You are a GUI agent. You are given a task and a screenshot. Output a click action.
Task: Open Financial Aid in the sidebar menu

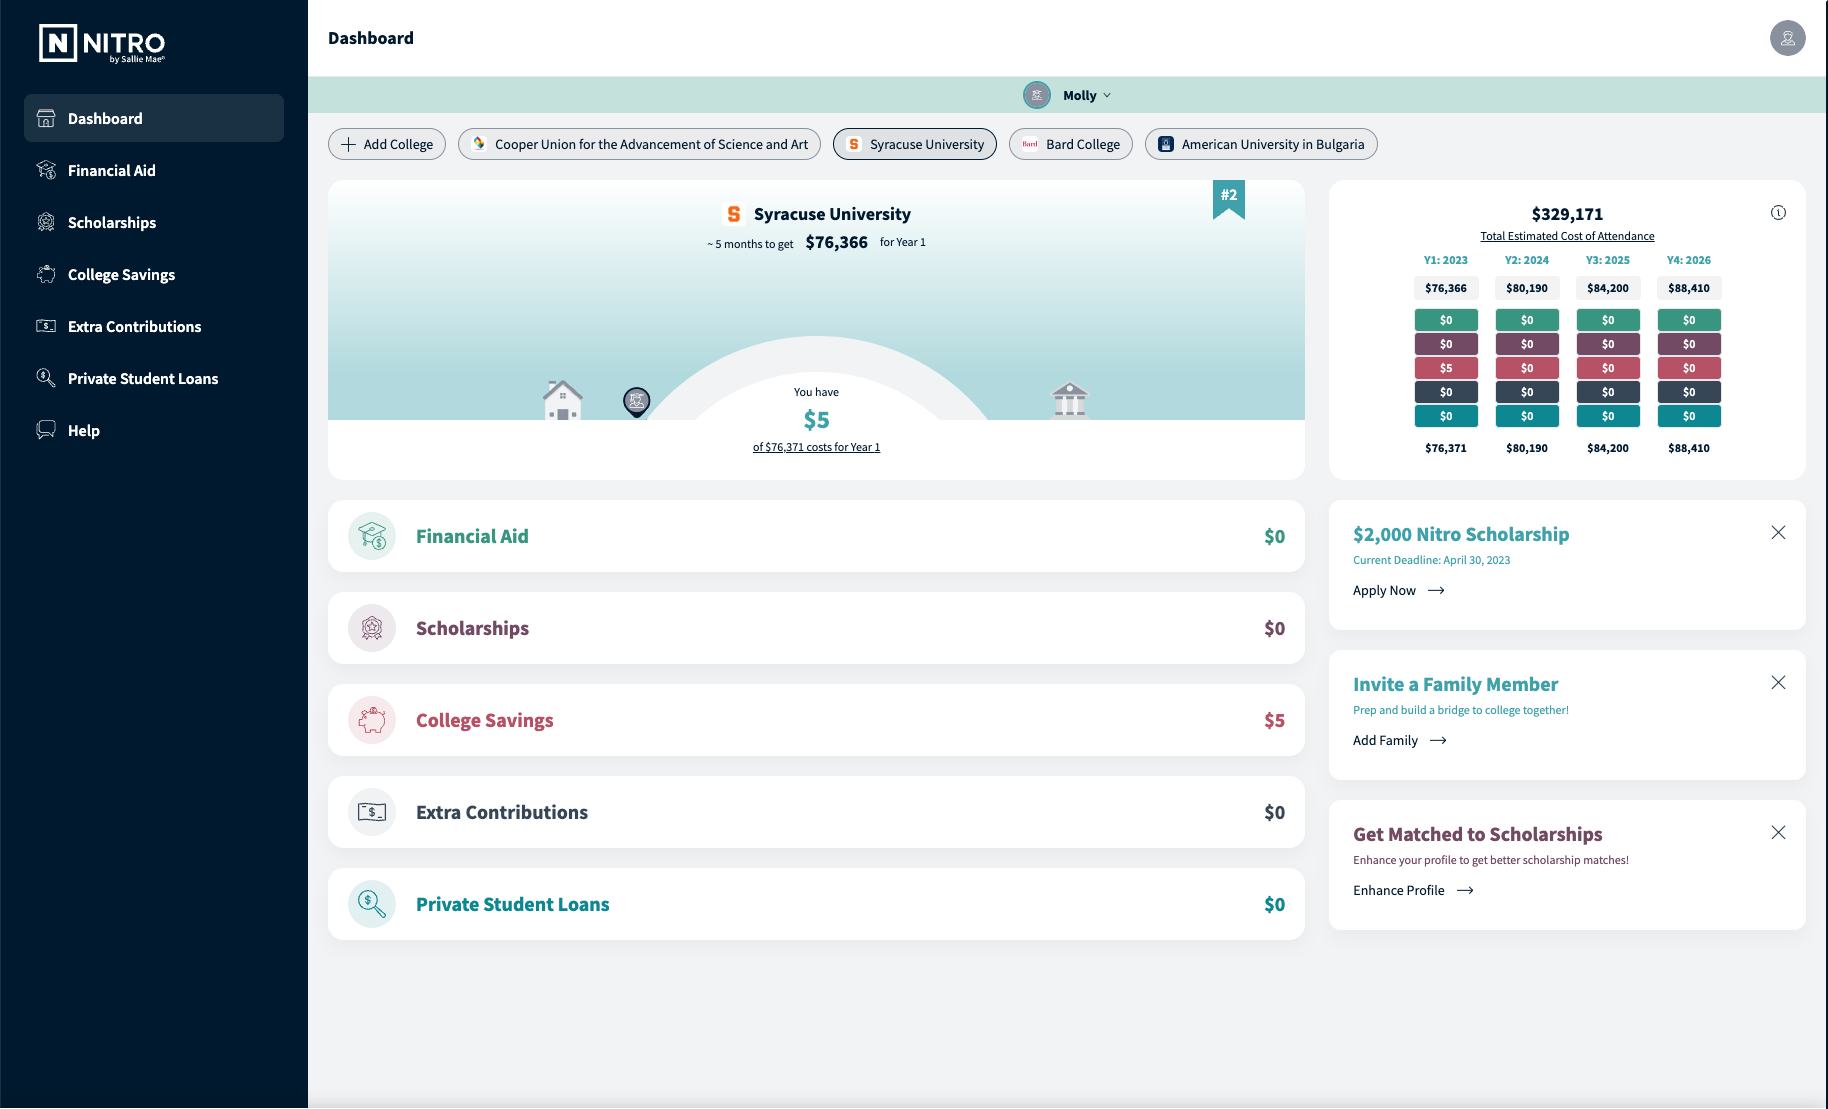click(154, 170)
